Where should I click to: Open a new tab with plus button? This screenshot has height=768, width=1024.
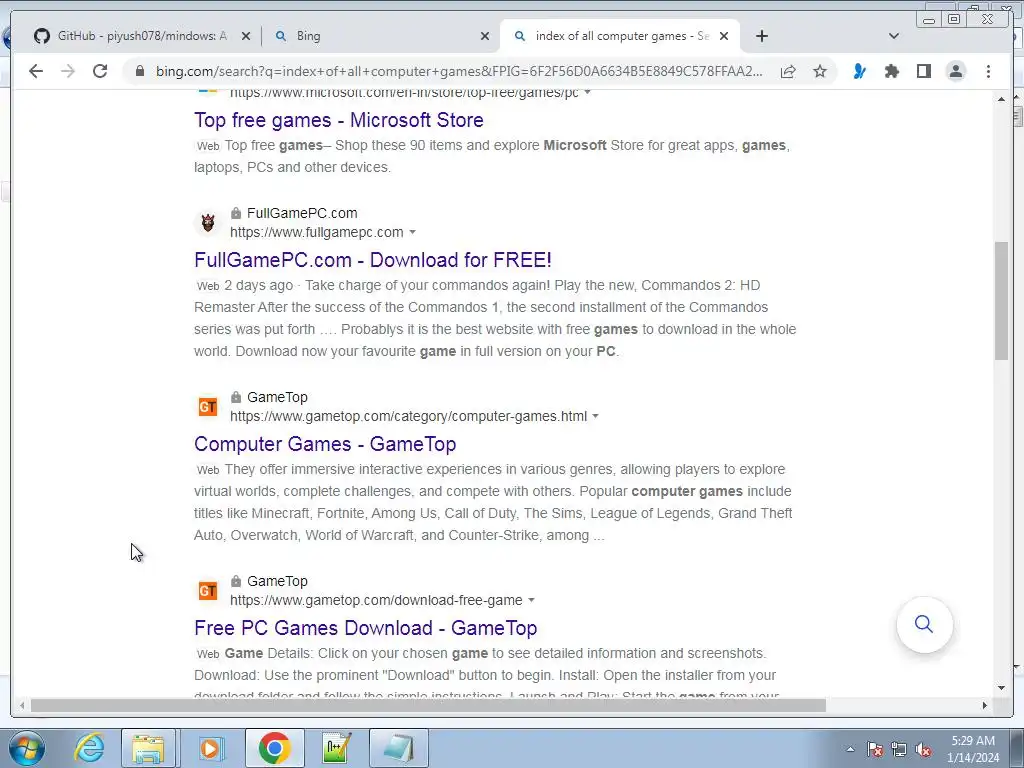(762, 36)
